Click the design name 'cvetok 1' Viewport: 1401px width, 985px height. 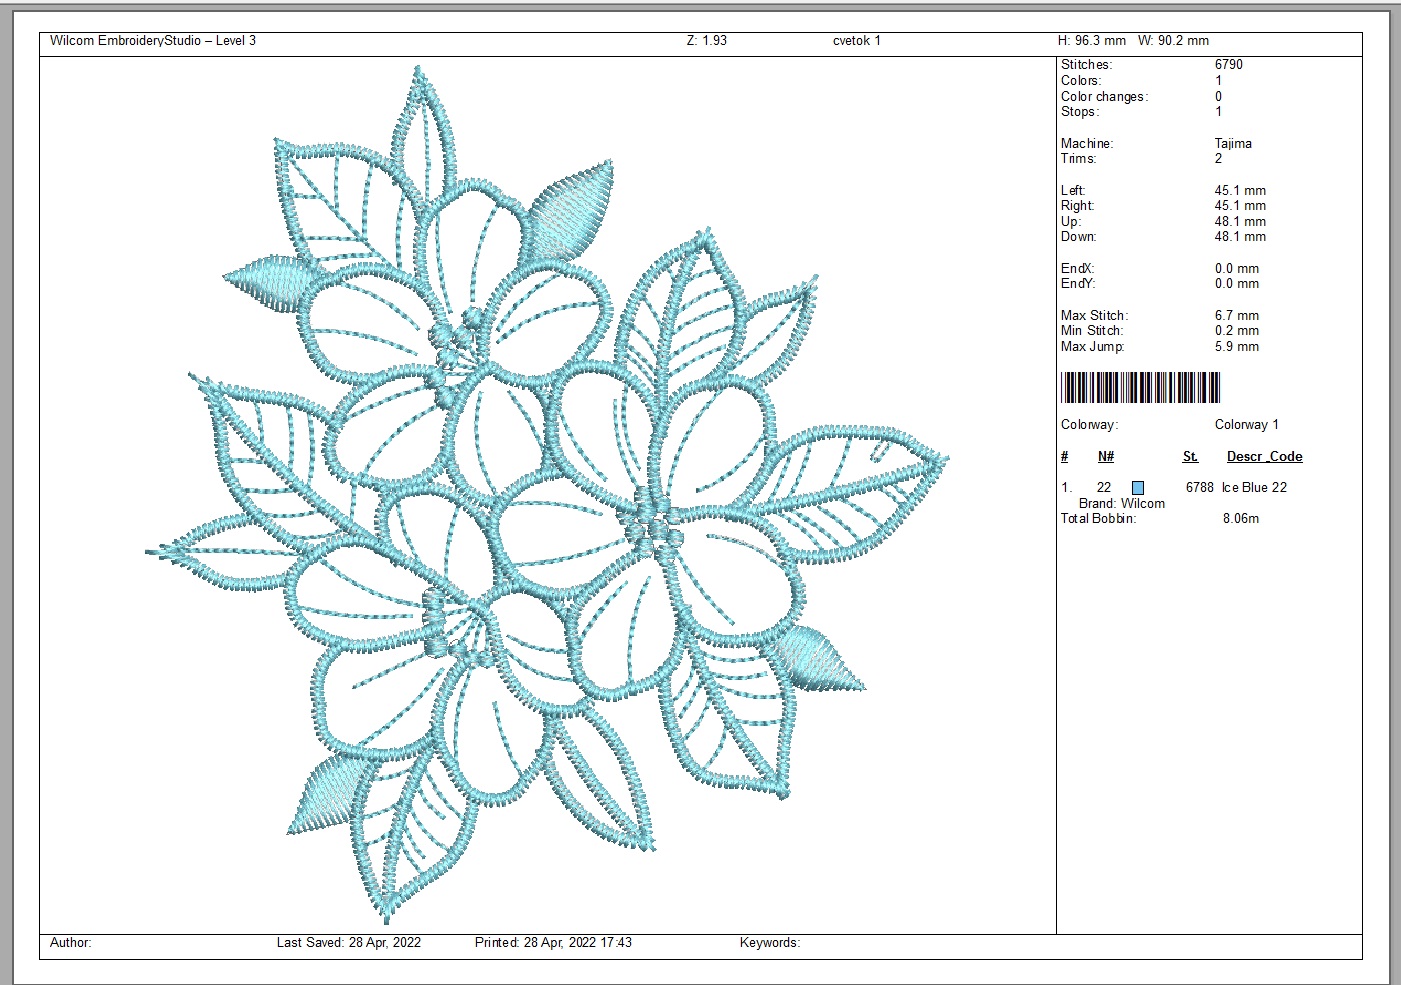[x=856, y=41]
